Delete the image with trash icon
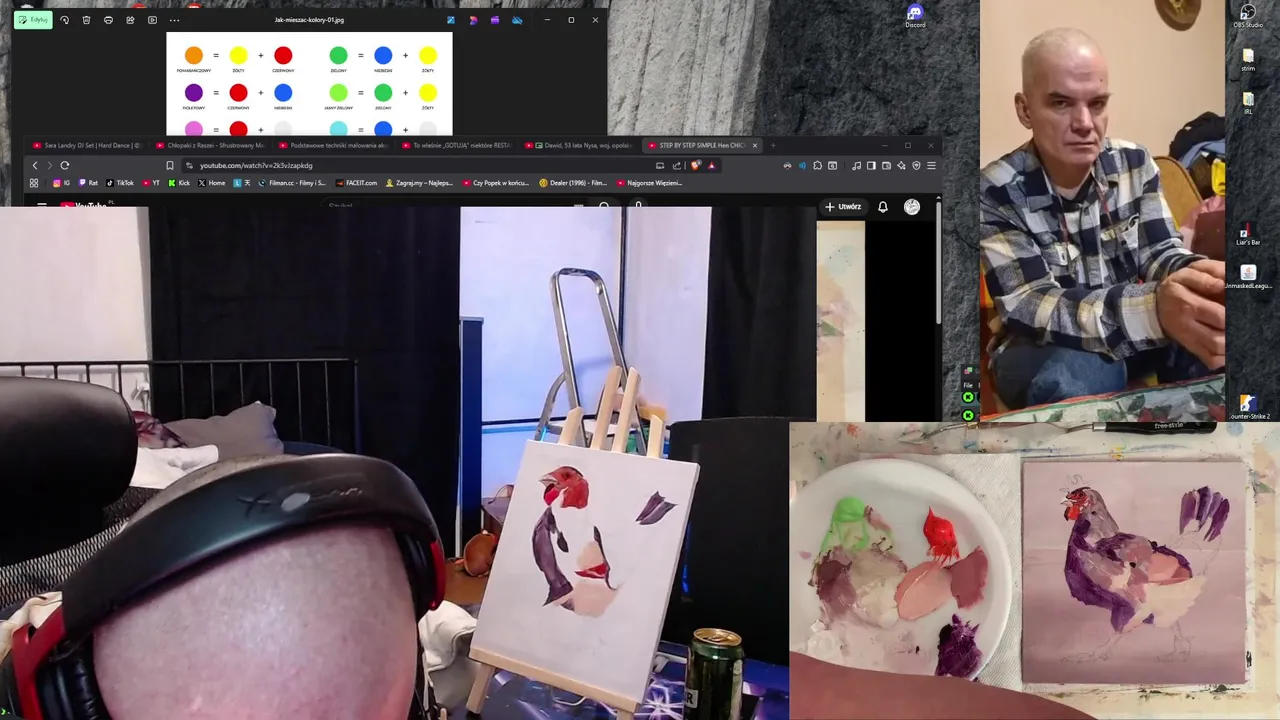 (86, 20)
